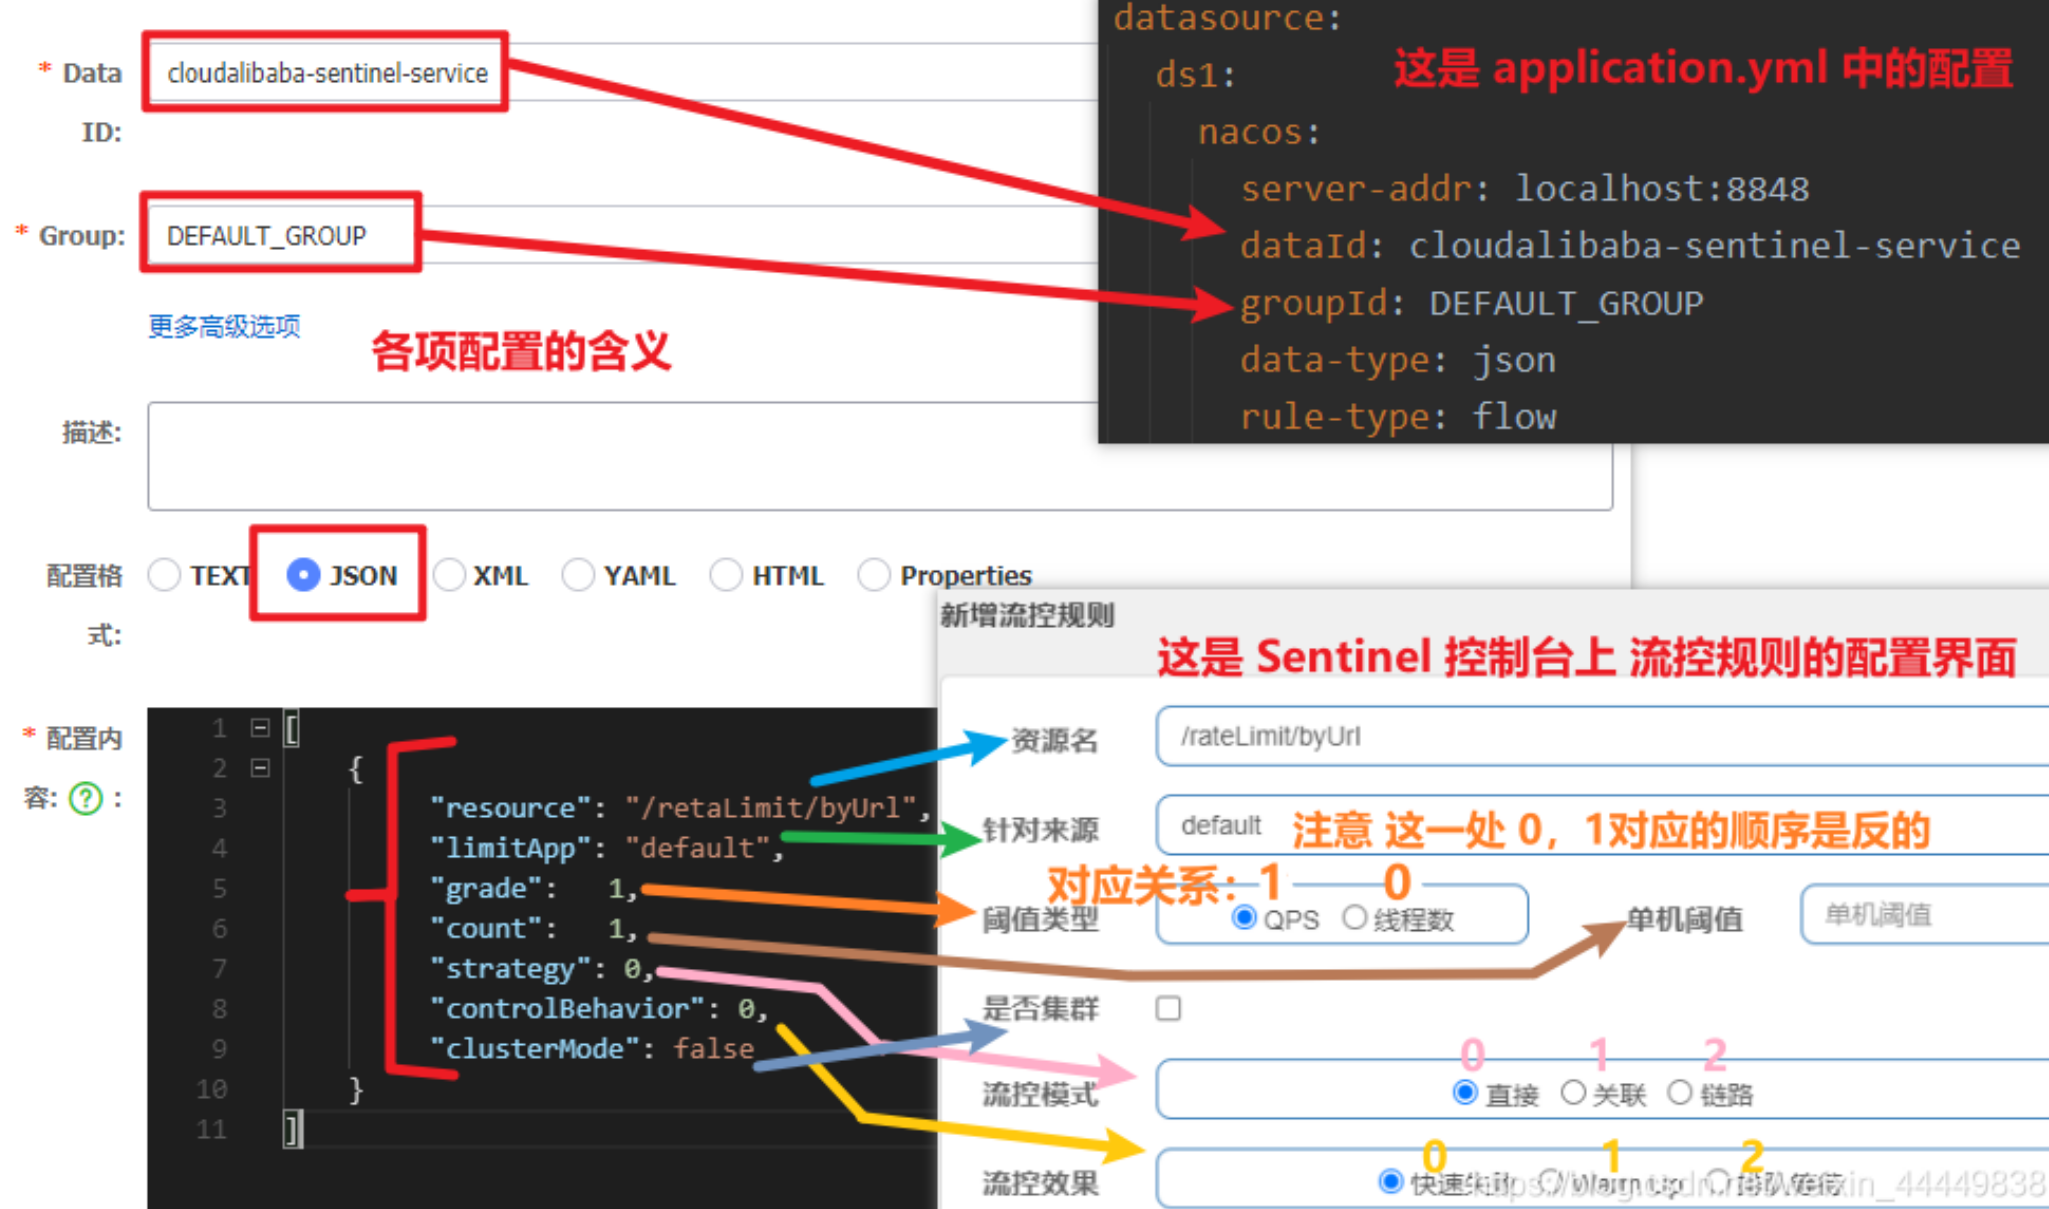Click the dataId line in application.yml

click(1630, 245)
